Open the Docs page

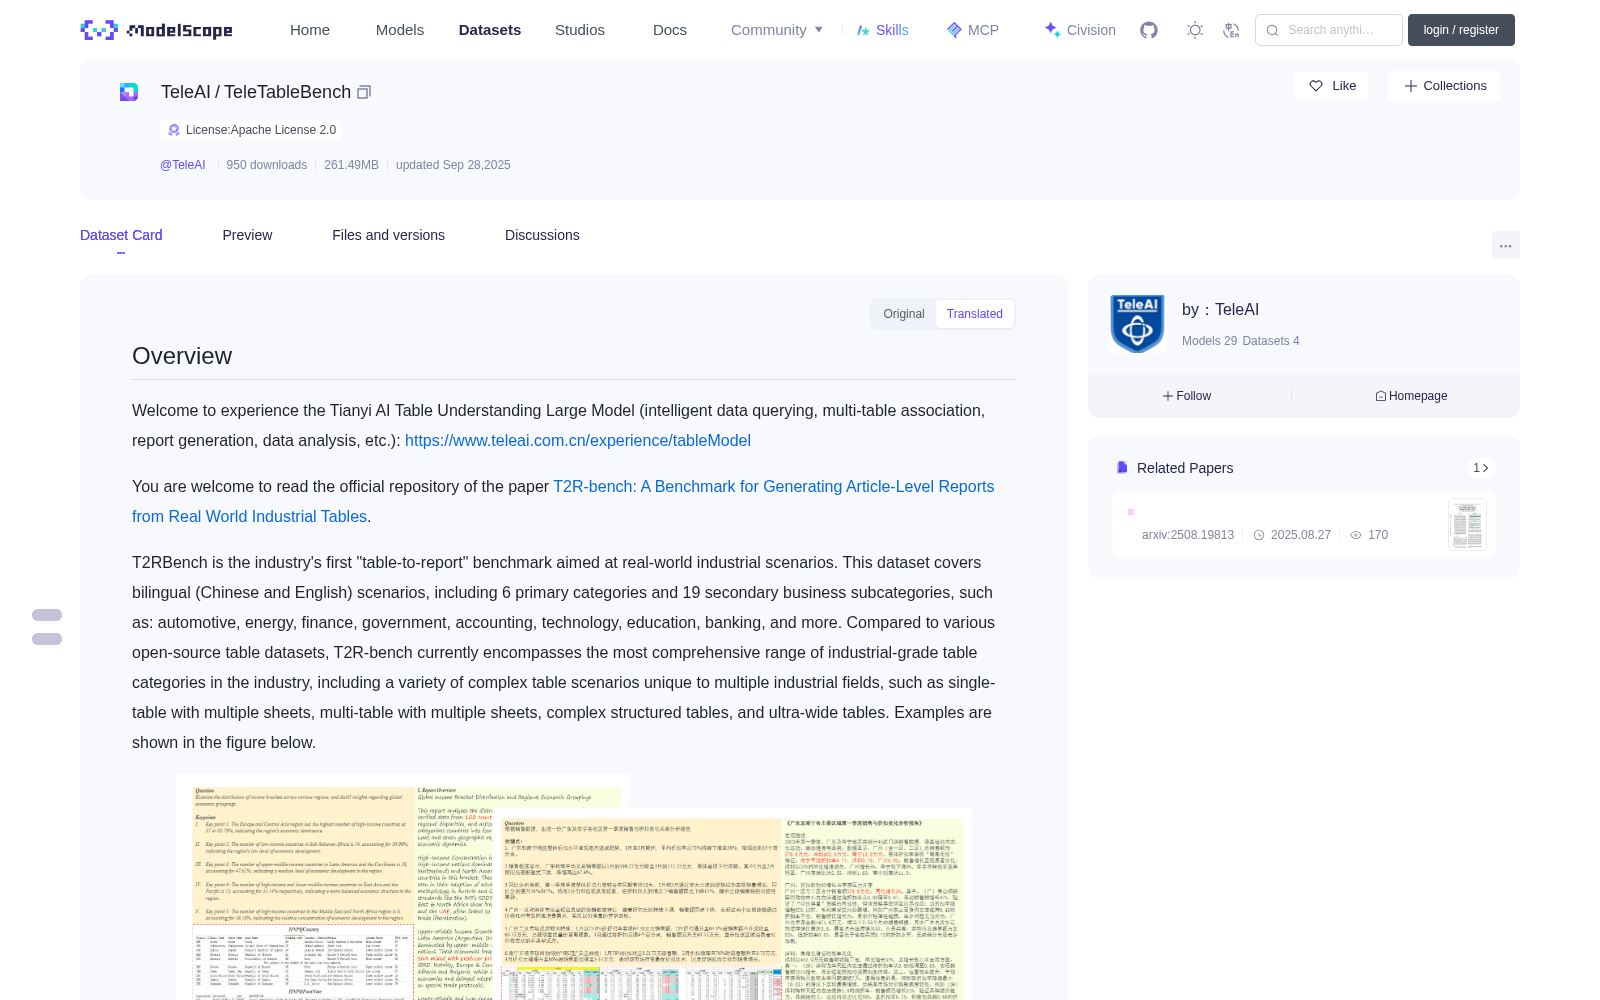tap(670, 30)
